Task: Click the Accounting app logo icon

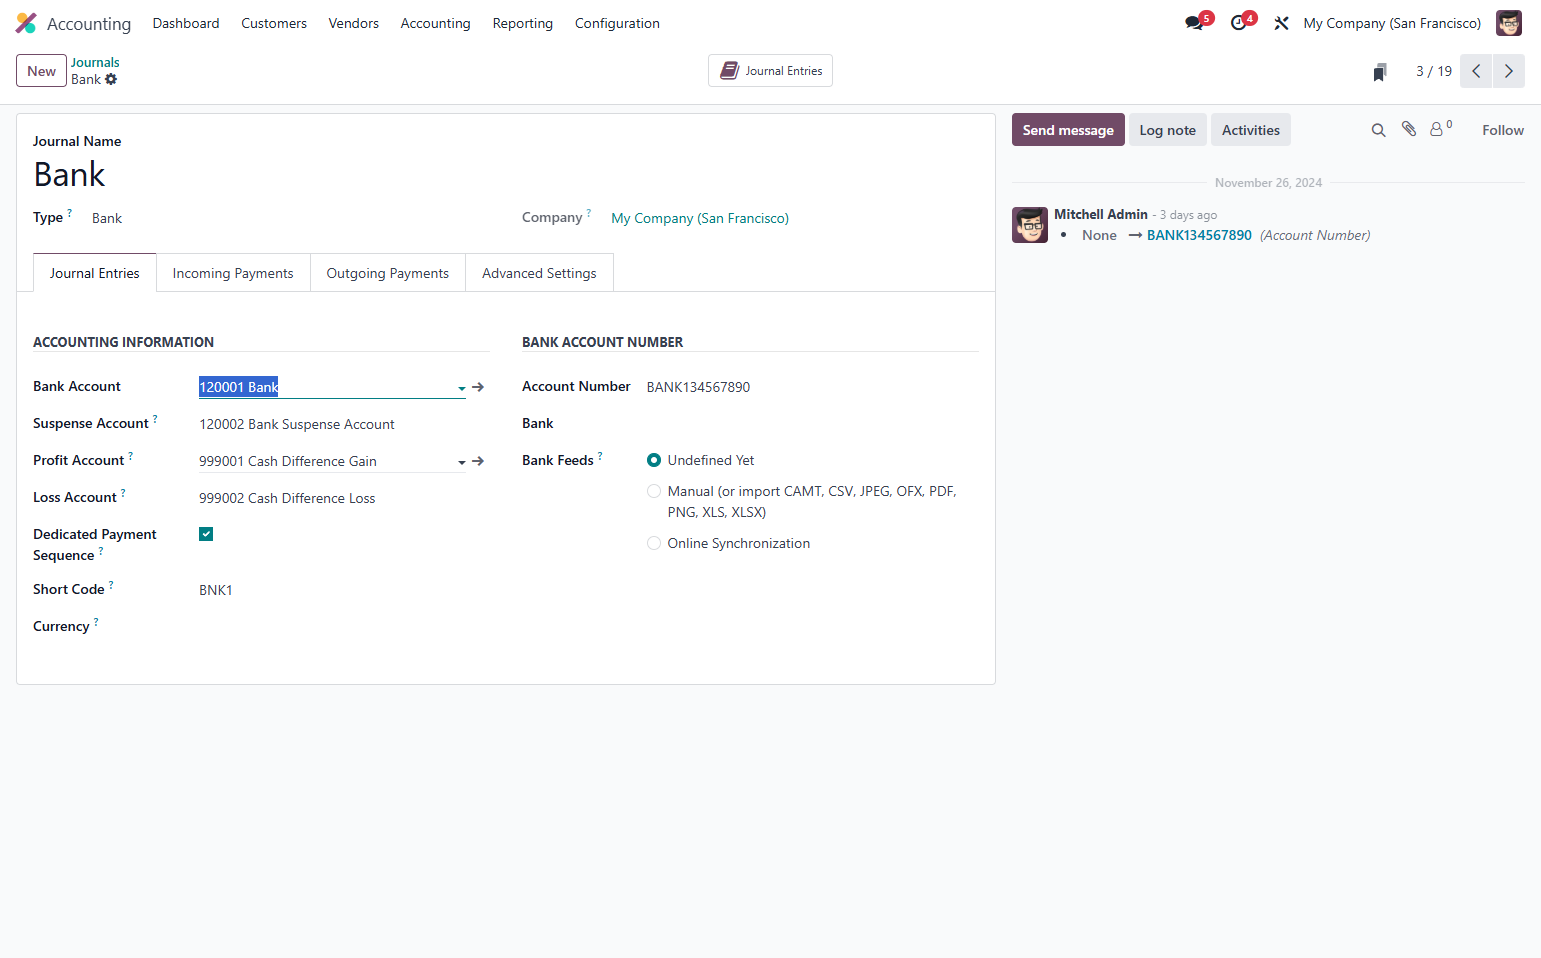Action: (x=26, y=23)
